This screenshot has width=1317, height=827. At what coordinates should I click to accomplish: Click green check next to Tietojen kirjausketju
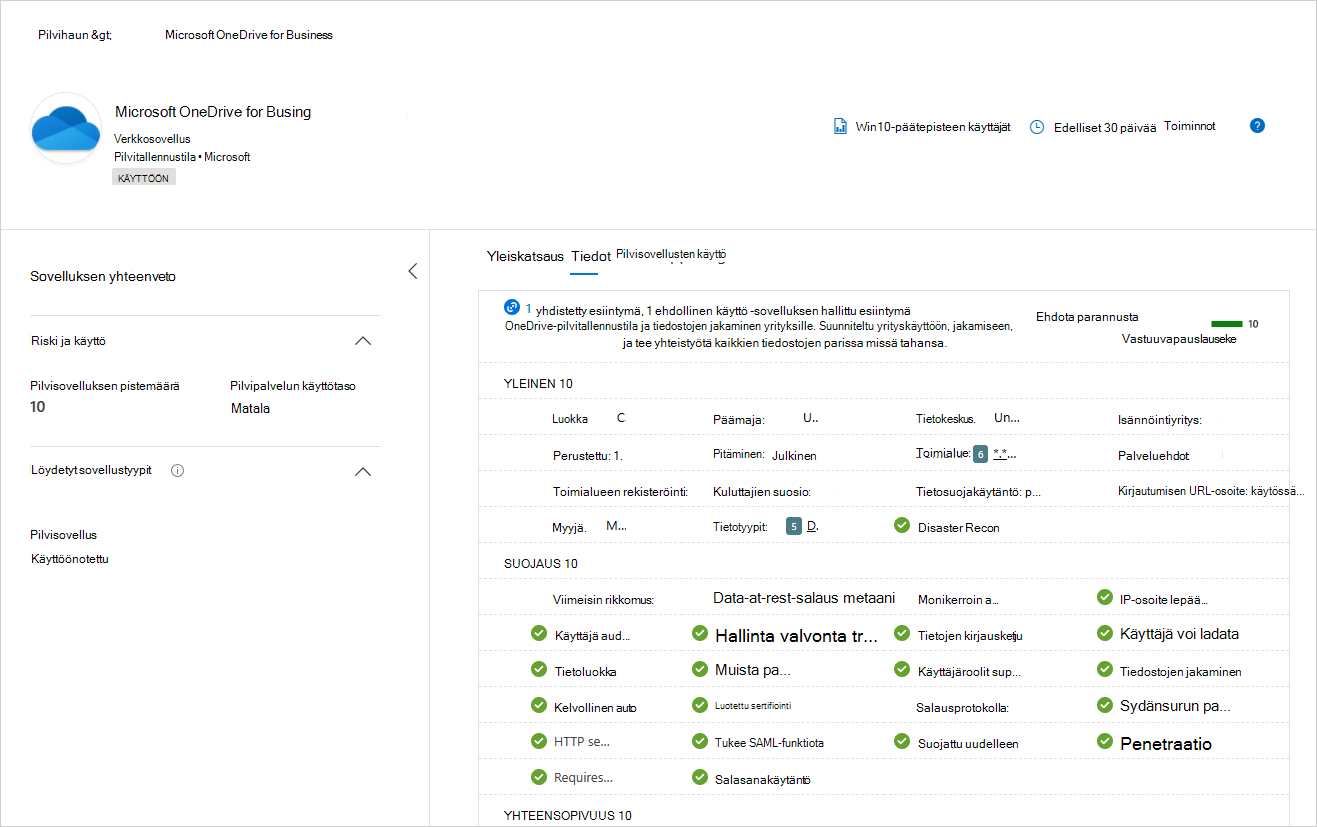click(x=901, y=633)
